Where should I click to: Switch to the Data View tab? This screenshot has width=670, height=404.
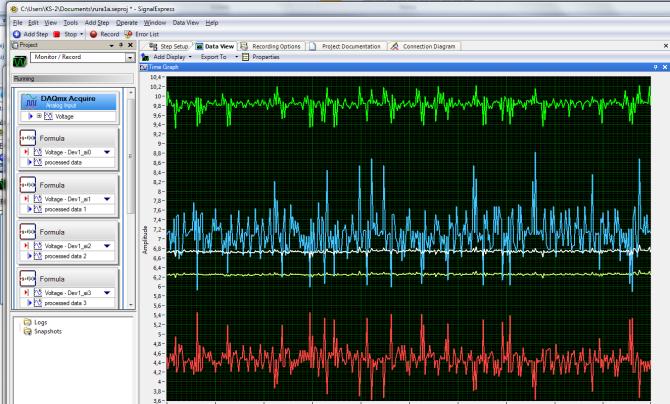point(215,46)
